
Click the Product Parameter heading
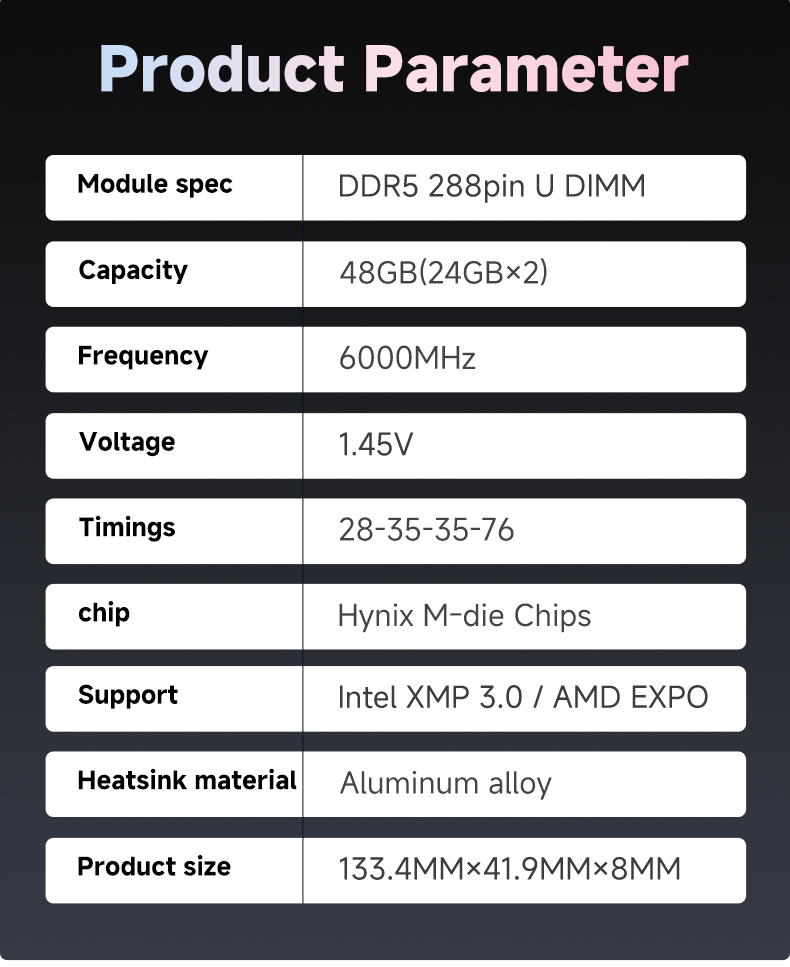click(393, 69)
